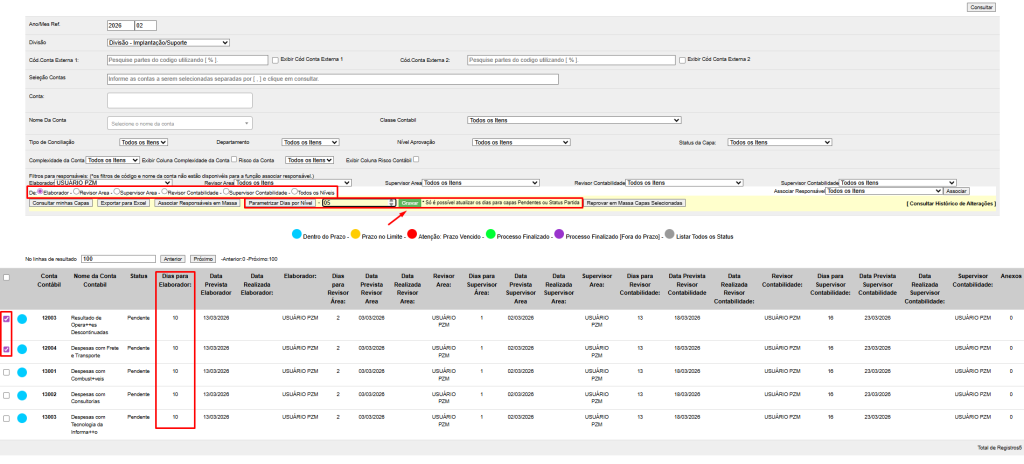The height and width of the screenshot is (464, 1024).
Task: Click gray 'Listar Todos os Status' circle
Action: 670,235
